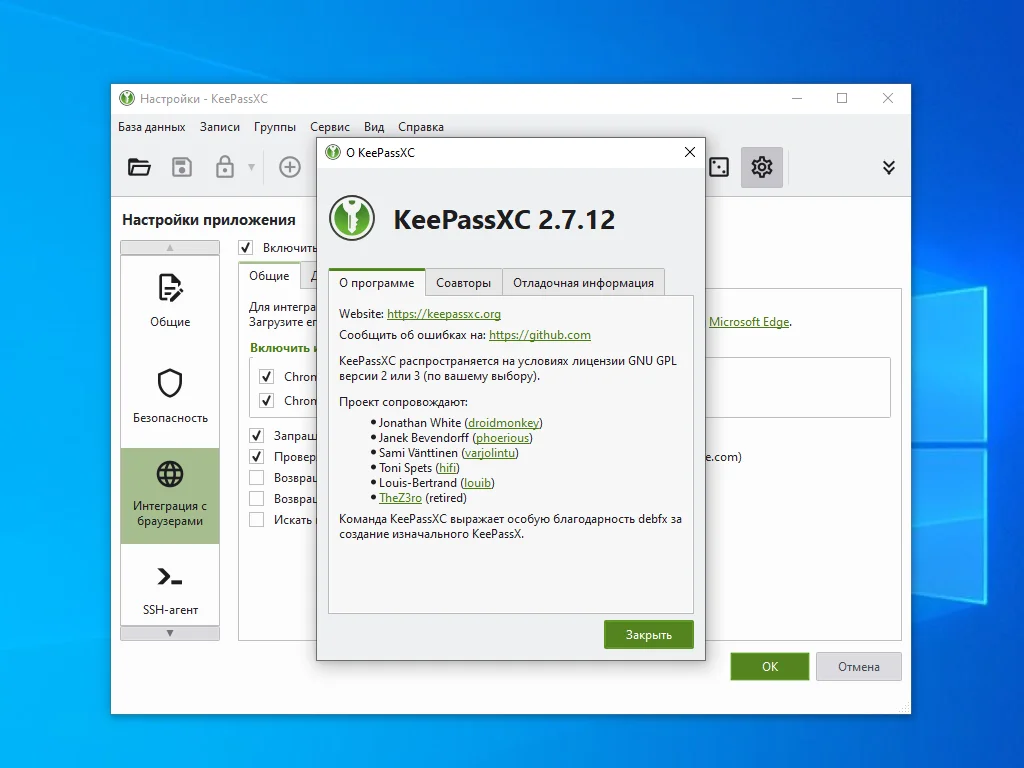Open the Справка menu

coord(421,127)
